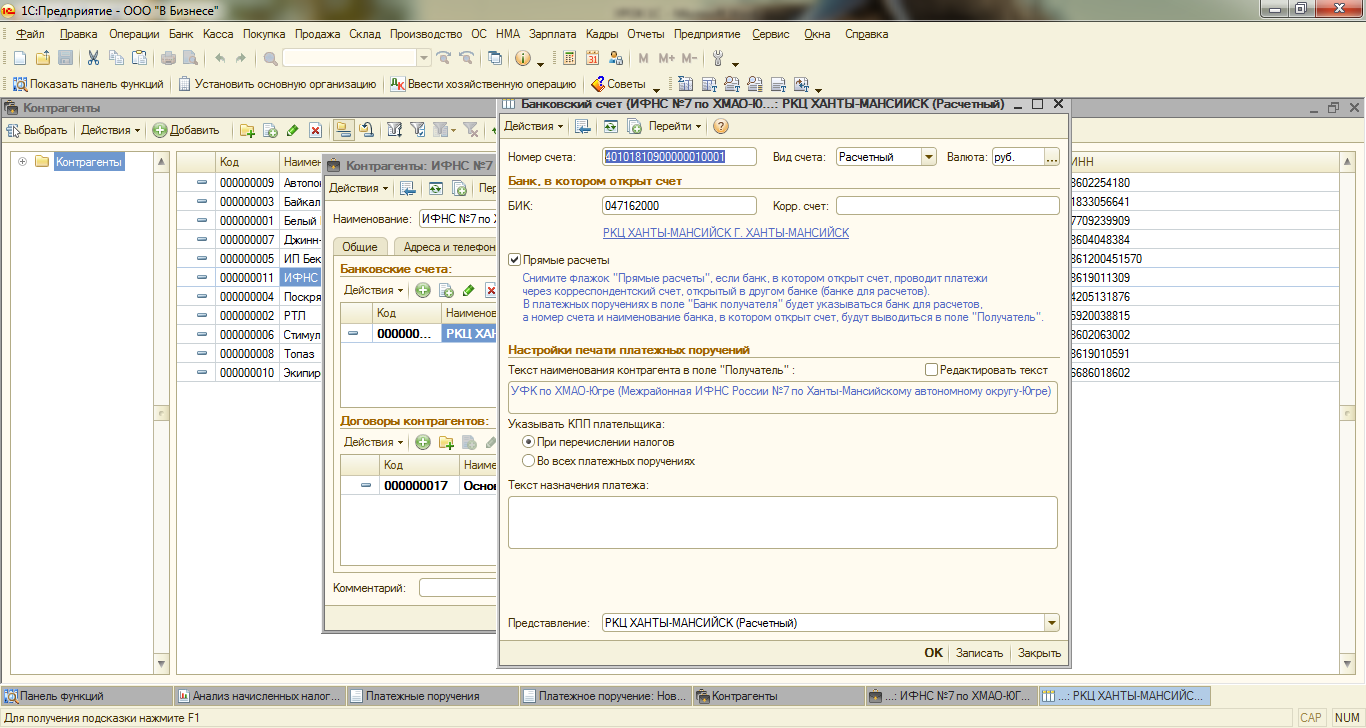Click the БИК input field
The image size is (1366, 728).
(x=680, y=205)
